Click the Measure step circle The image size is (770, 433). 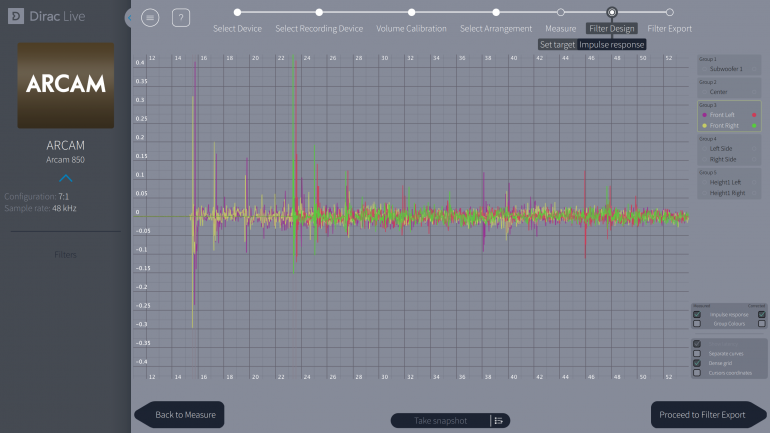(x=560, y=12)
